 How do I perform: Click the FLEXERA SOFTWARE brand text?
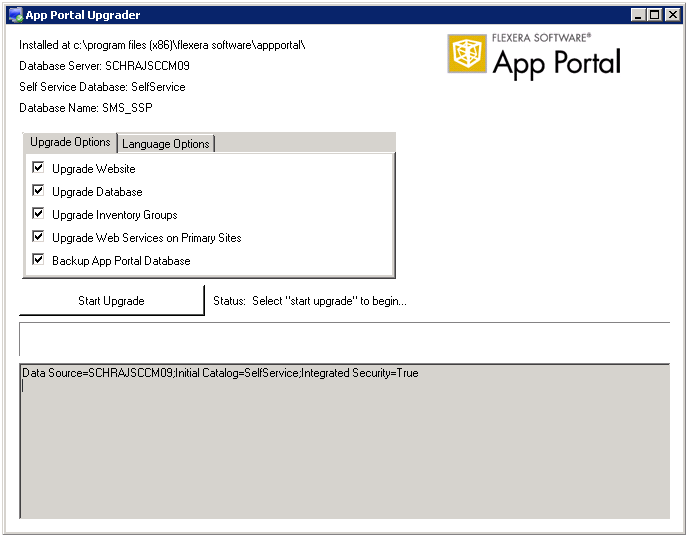(541, 38)
